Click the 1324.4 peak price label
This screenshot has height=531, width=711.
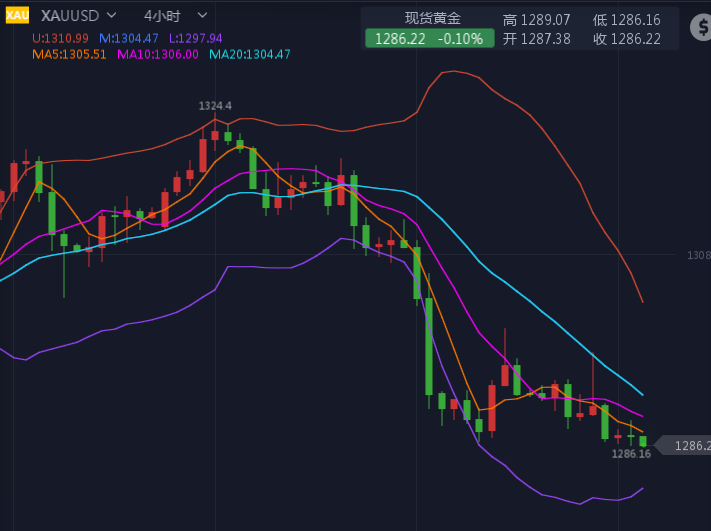[215, 106]
